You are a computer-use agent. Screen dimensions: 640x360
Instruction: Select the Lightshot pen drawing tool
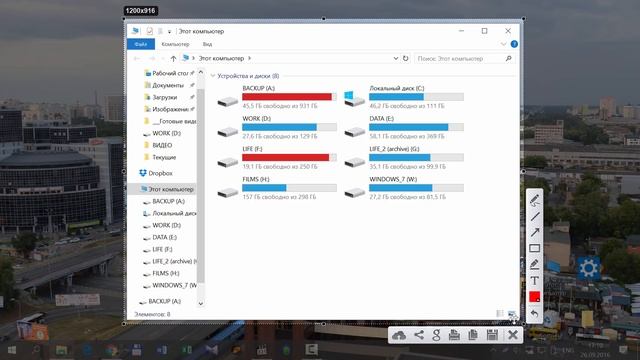[x=535, y=200]
